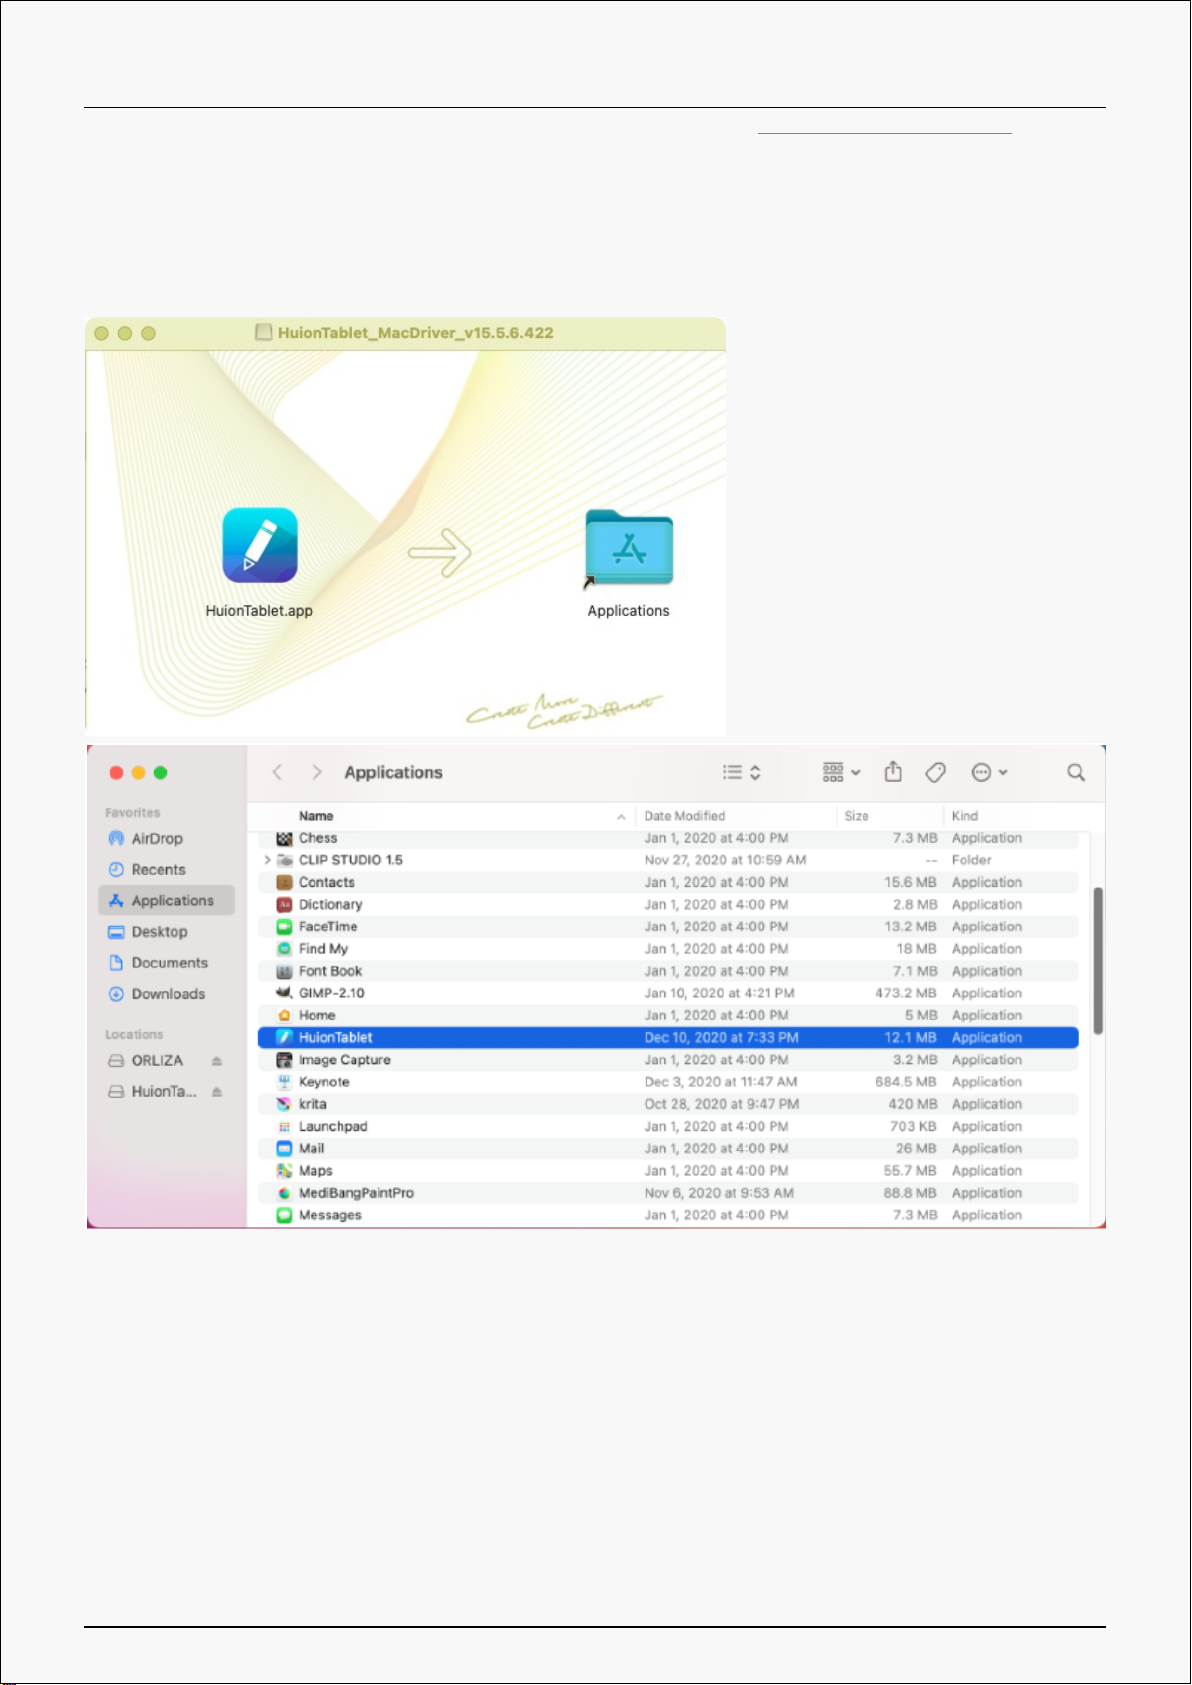Select the Find My application row
The image size is (1192, 1685).
[x=668, y=949]
